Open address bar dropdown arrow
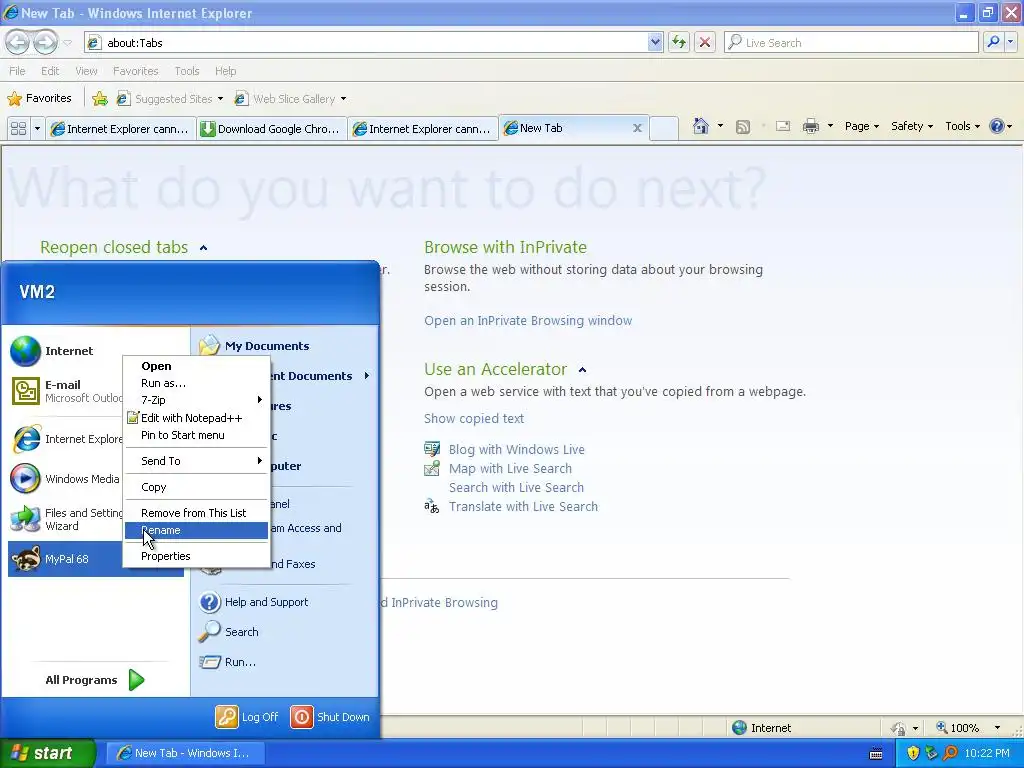This screenshot has height=768, width=1024. coord(655,42)
